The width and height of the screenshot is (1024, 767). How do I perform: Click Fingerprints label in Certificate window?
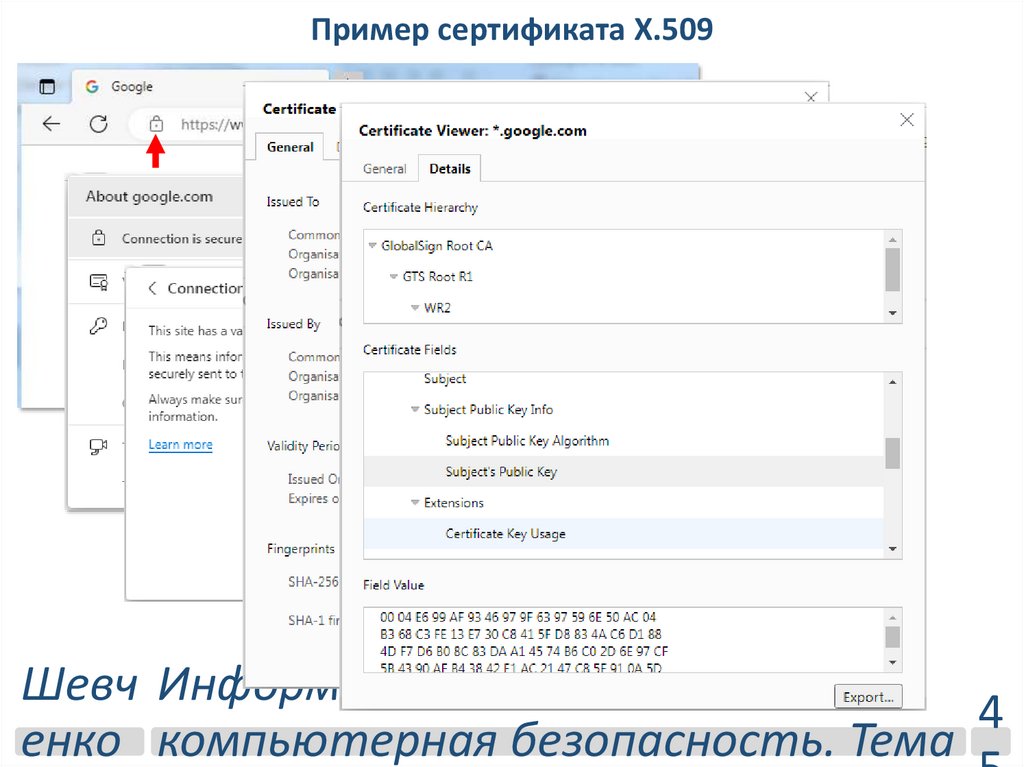click(x=300, y=549)
